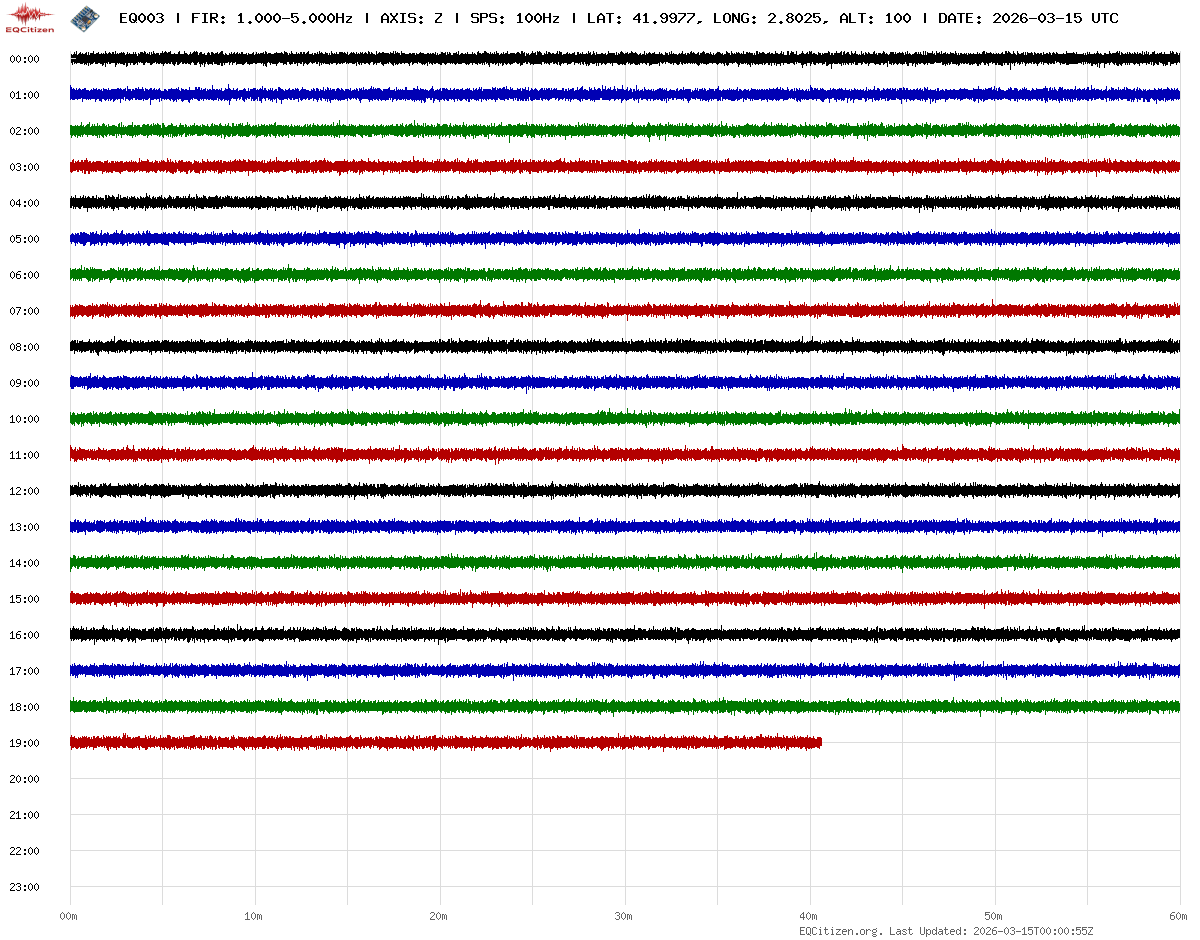Click the 10m mark on the minute axis
Screen dimensions: 1200x940
pyautogui.click(x=254, y=916)
